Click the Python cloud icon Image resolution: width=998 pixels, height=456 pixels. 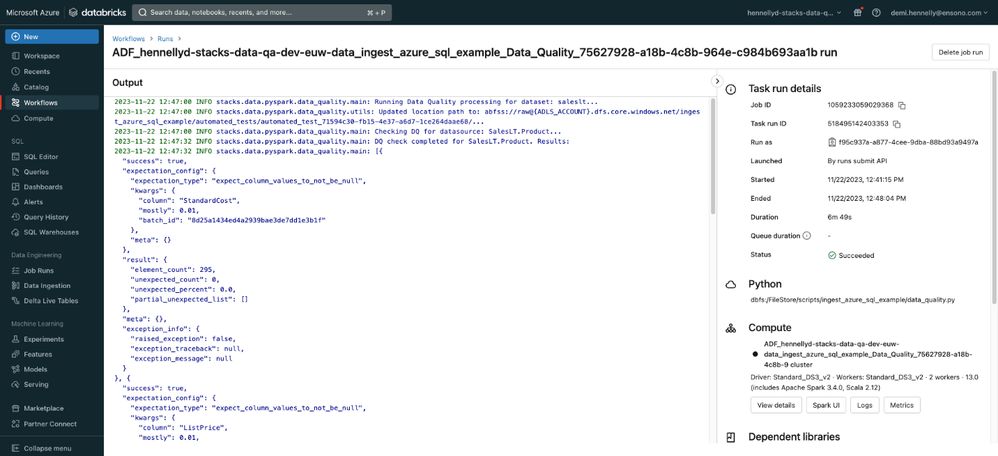coord(731,284)
